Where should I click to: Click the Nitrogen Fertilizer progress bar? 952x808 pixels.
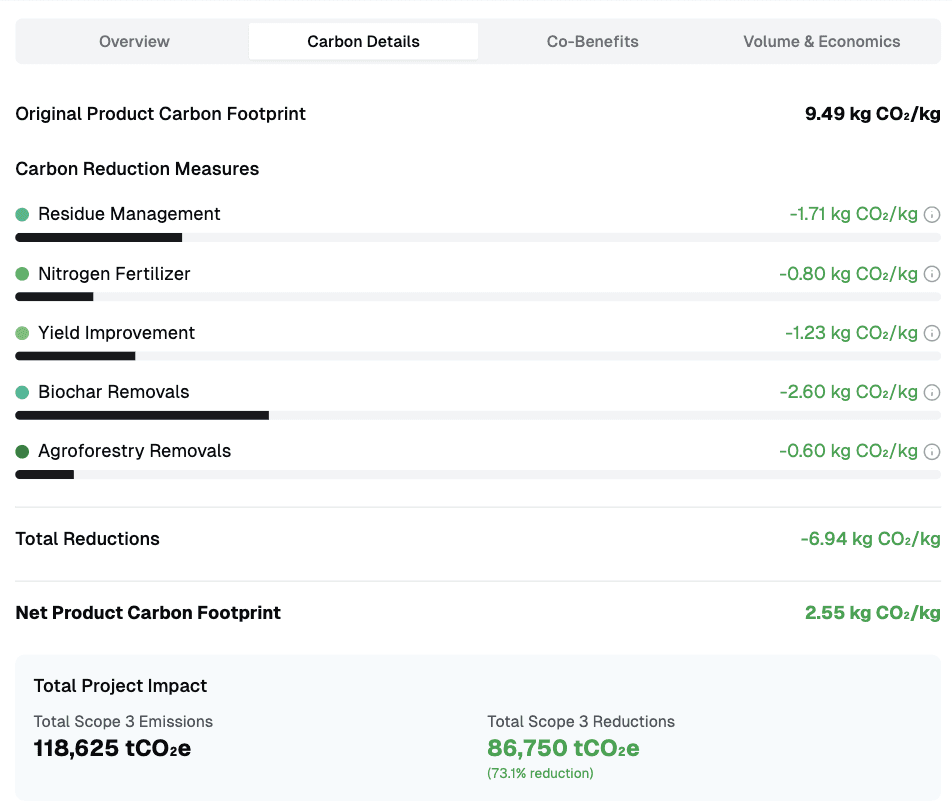(478, 297)
